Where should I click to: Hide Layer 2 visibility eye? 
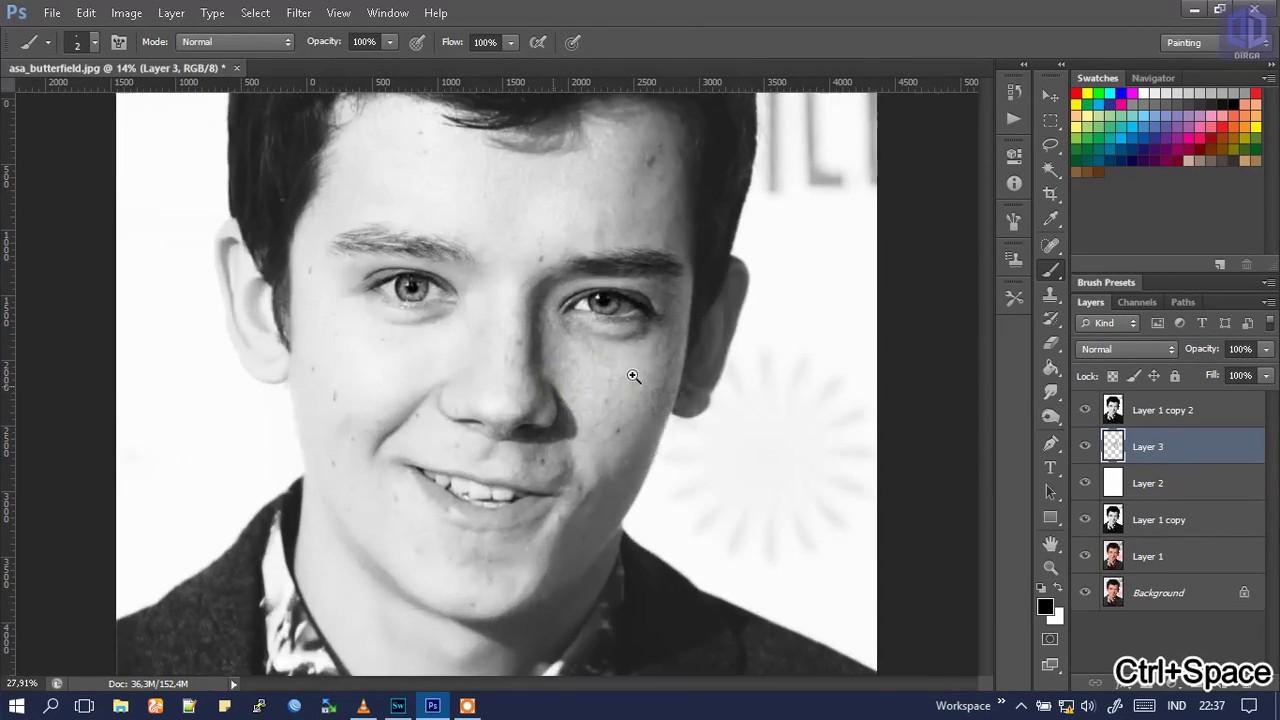(x=1085, y=483)
